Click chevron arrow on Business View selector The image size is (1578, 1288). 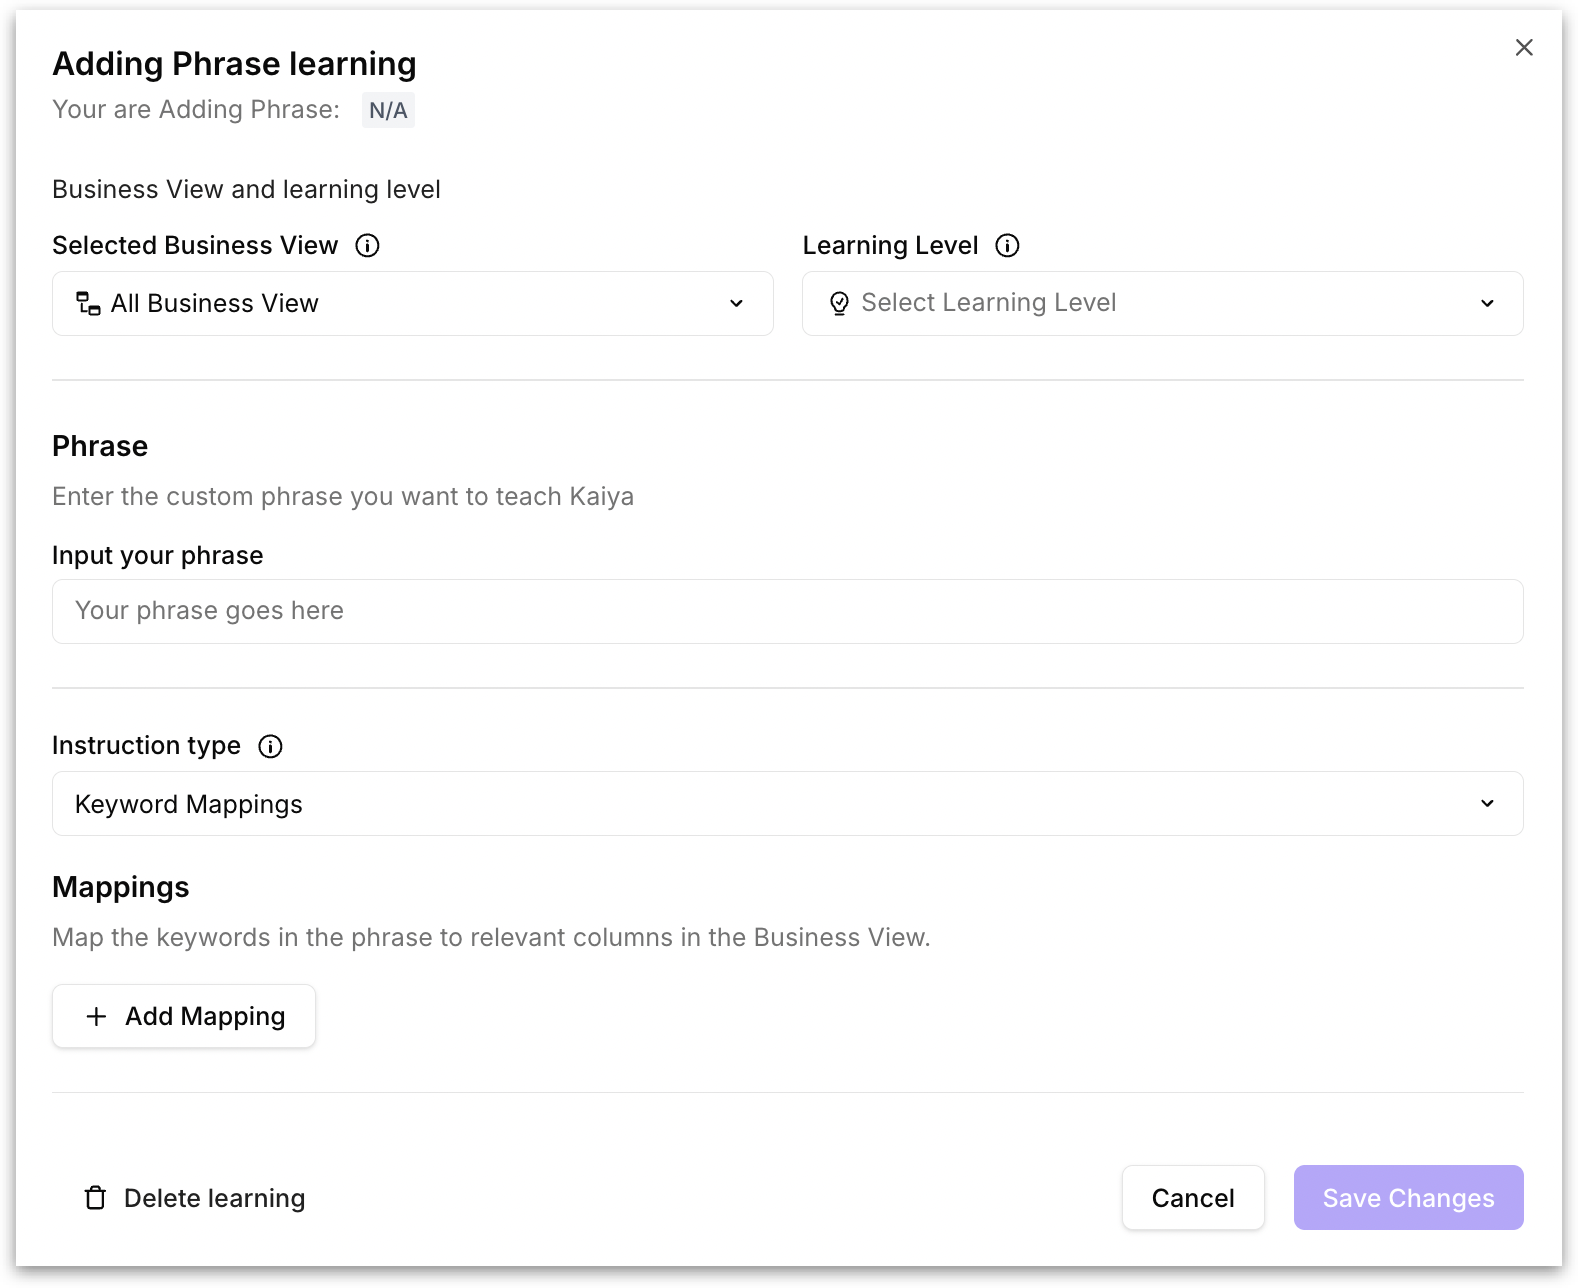pyautogui.click(x=736, y=304)
